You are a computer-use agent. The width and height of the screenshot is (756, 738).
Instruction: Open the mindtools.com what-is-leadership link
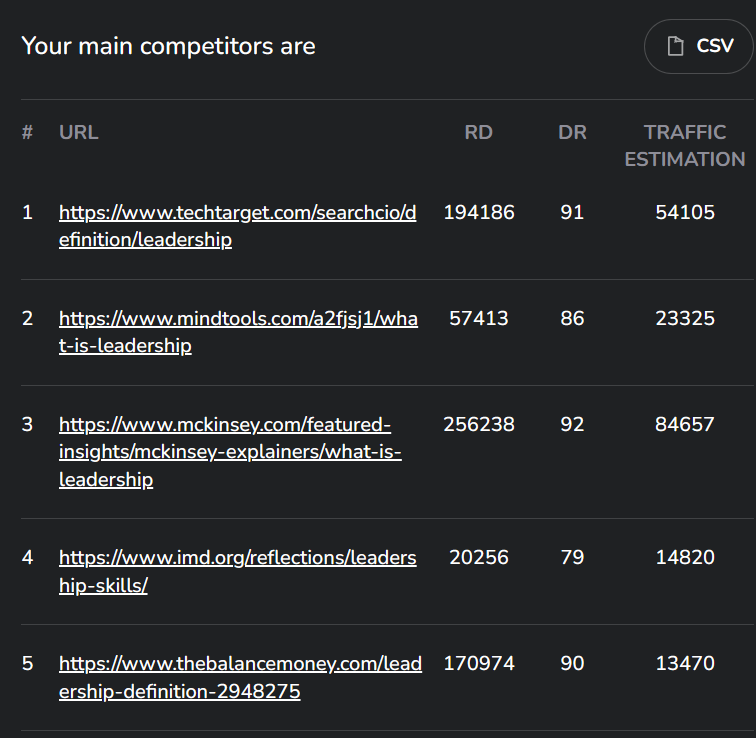[238, 332]
